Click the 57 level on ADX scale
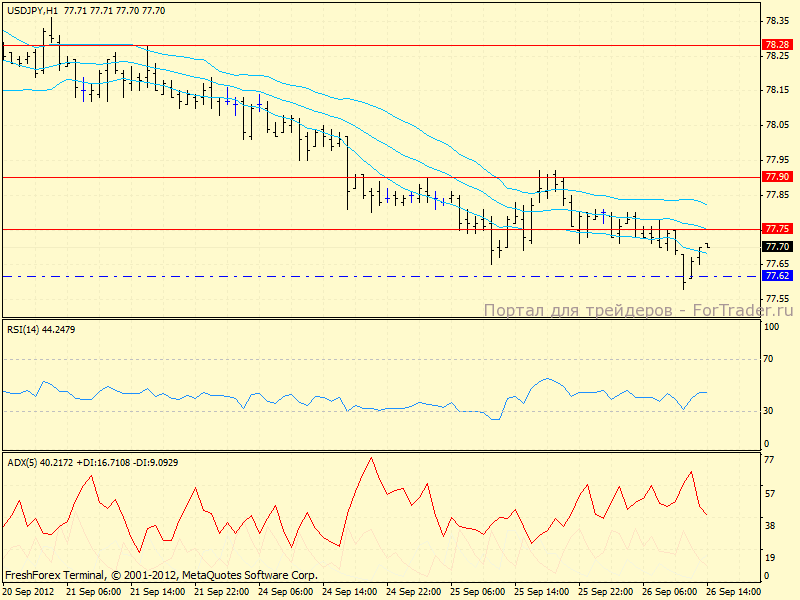Viewport: 800px width, 600px height. pyautogui.click(x=771, y=494)
